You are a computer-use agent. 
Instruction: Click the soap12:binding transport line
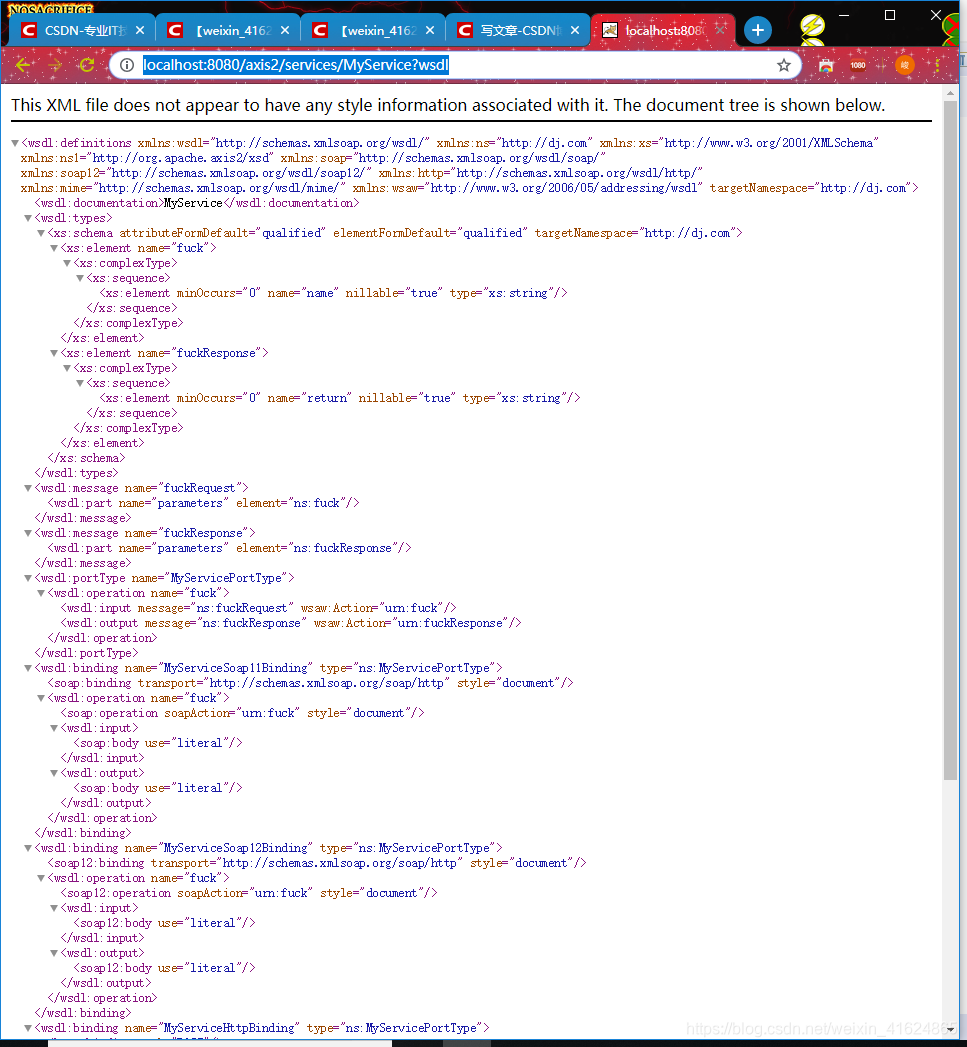click(x=317, y=863)
